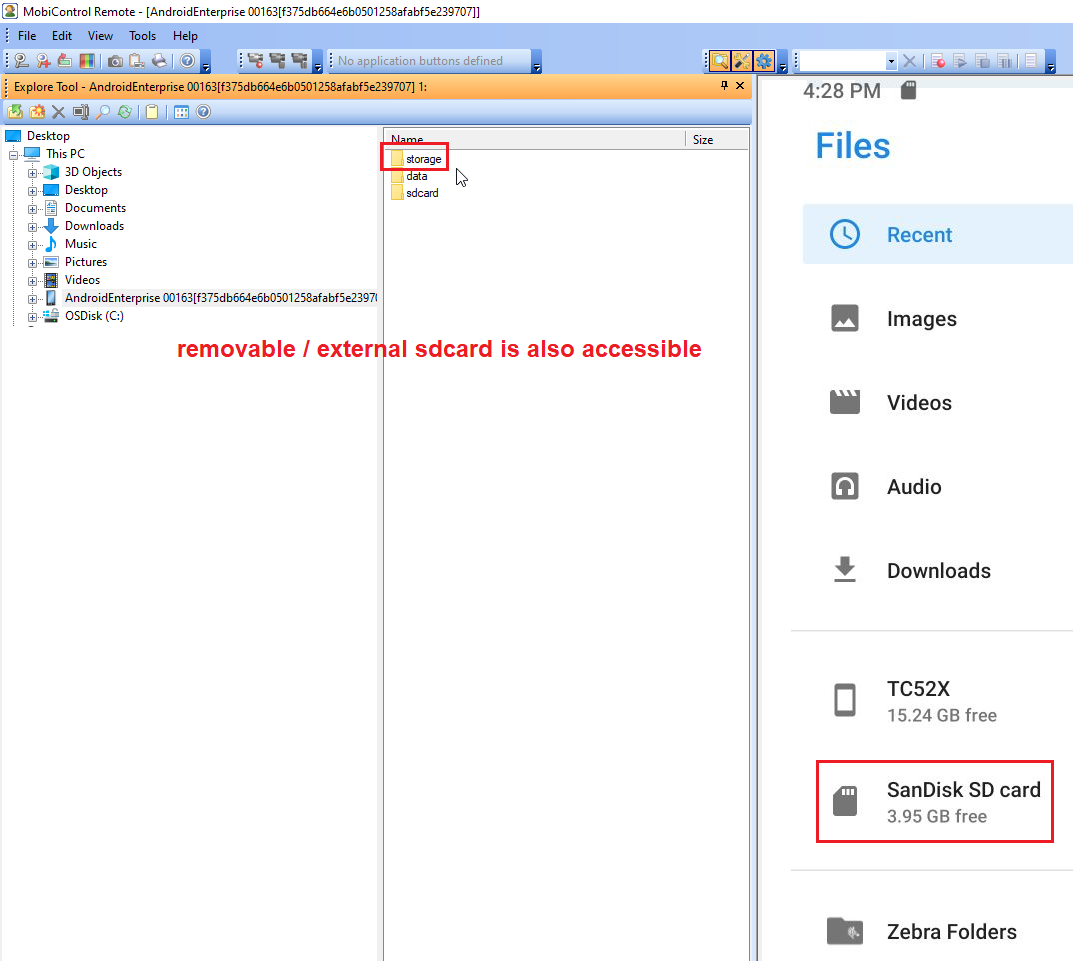Click the pause macro script icon
The height and width of the screenshot is (961, 1073).
coord(1004,61)
